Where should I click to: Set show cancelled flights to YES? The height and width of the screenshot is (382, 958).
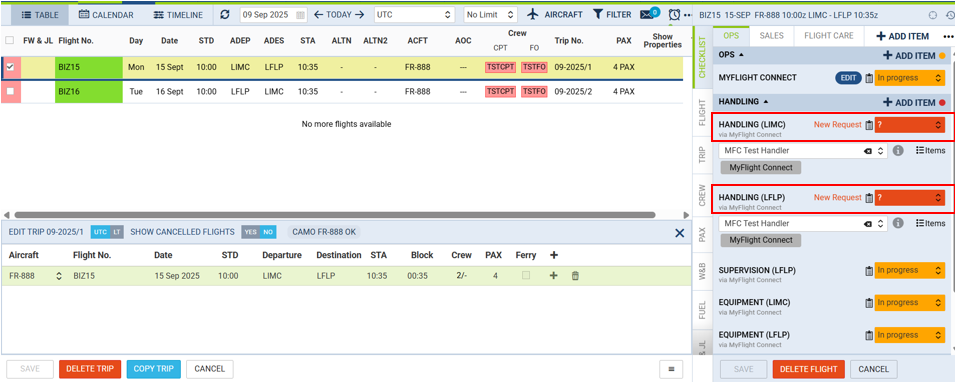coord(249,232)
